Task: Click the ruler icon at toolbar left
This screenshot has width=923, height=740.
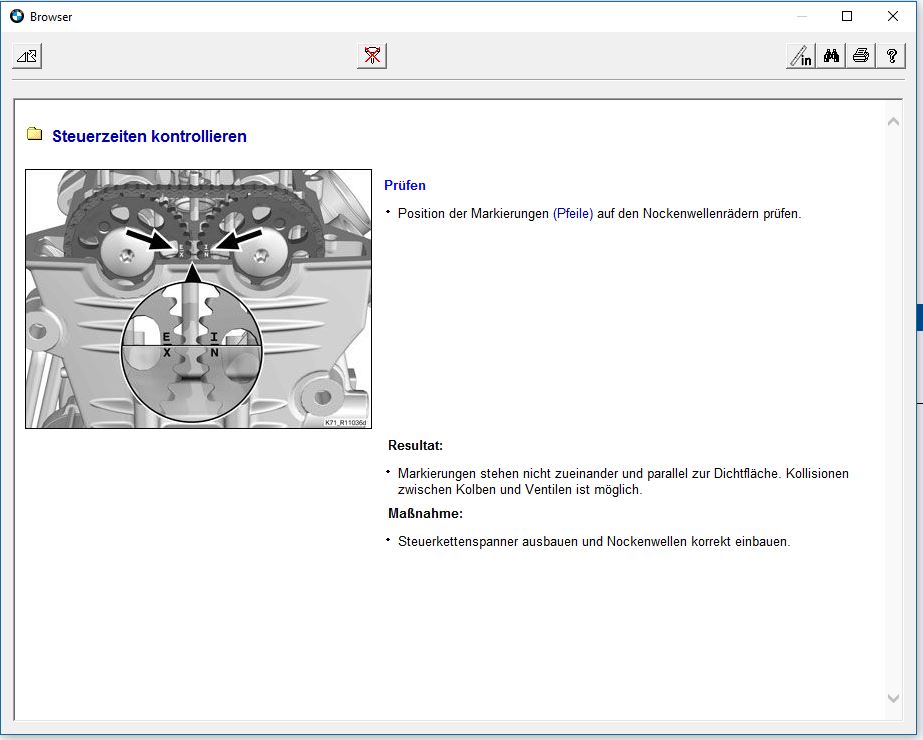Action: 27,56
